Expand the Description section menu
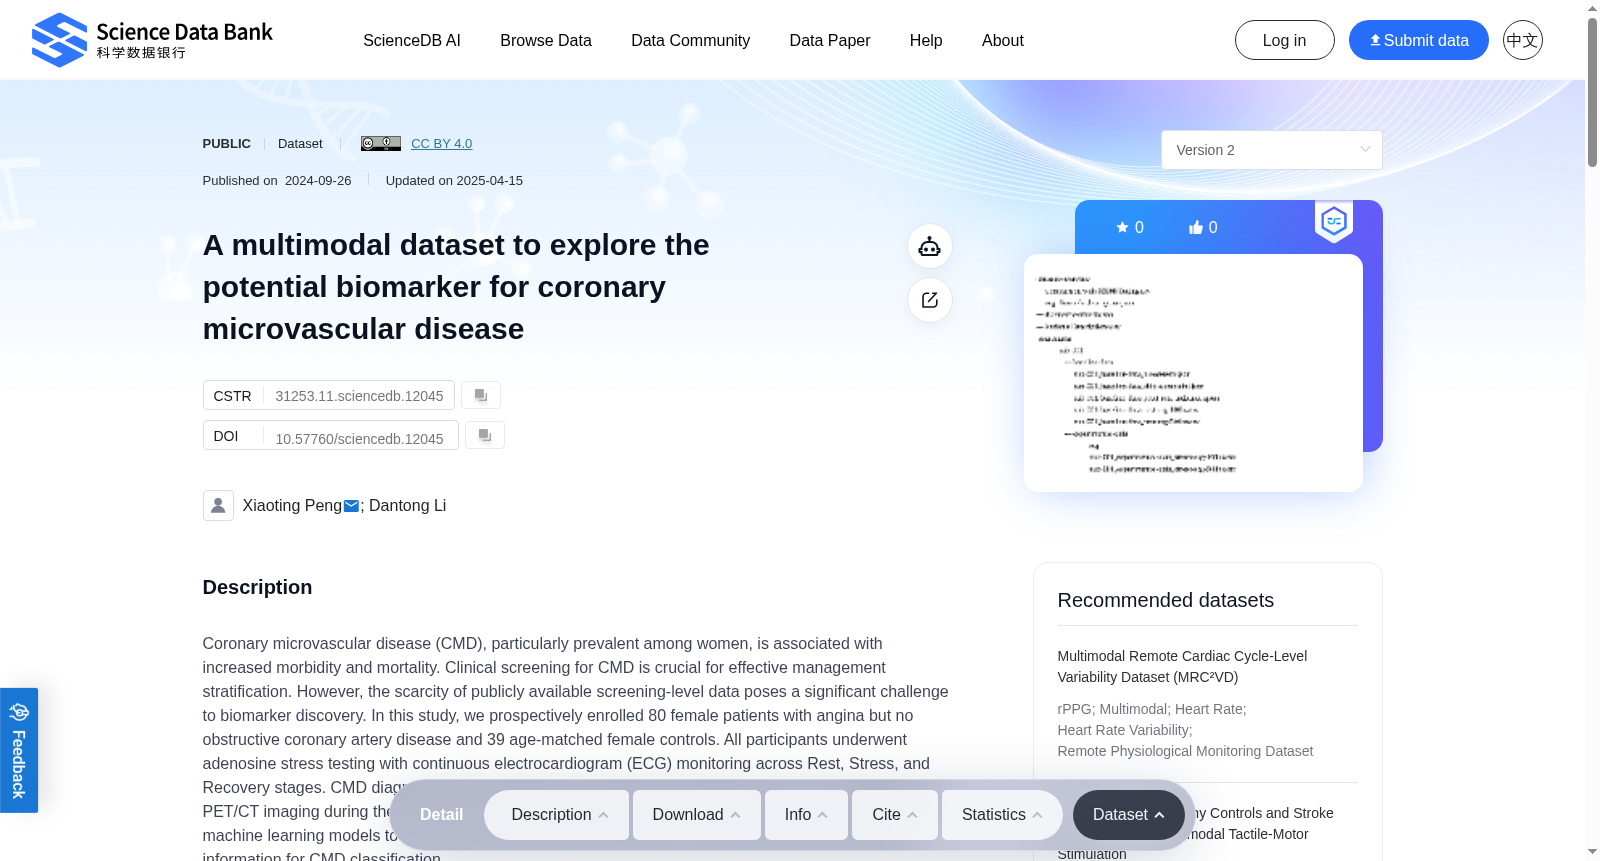This screenshot has width=1600, height=861. coord(557,815)
